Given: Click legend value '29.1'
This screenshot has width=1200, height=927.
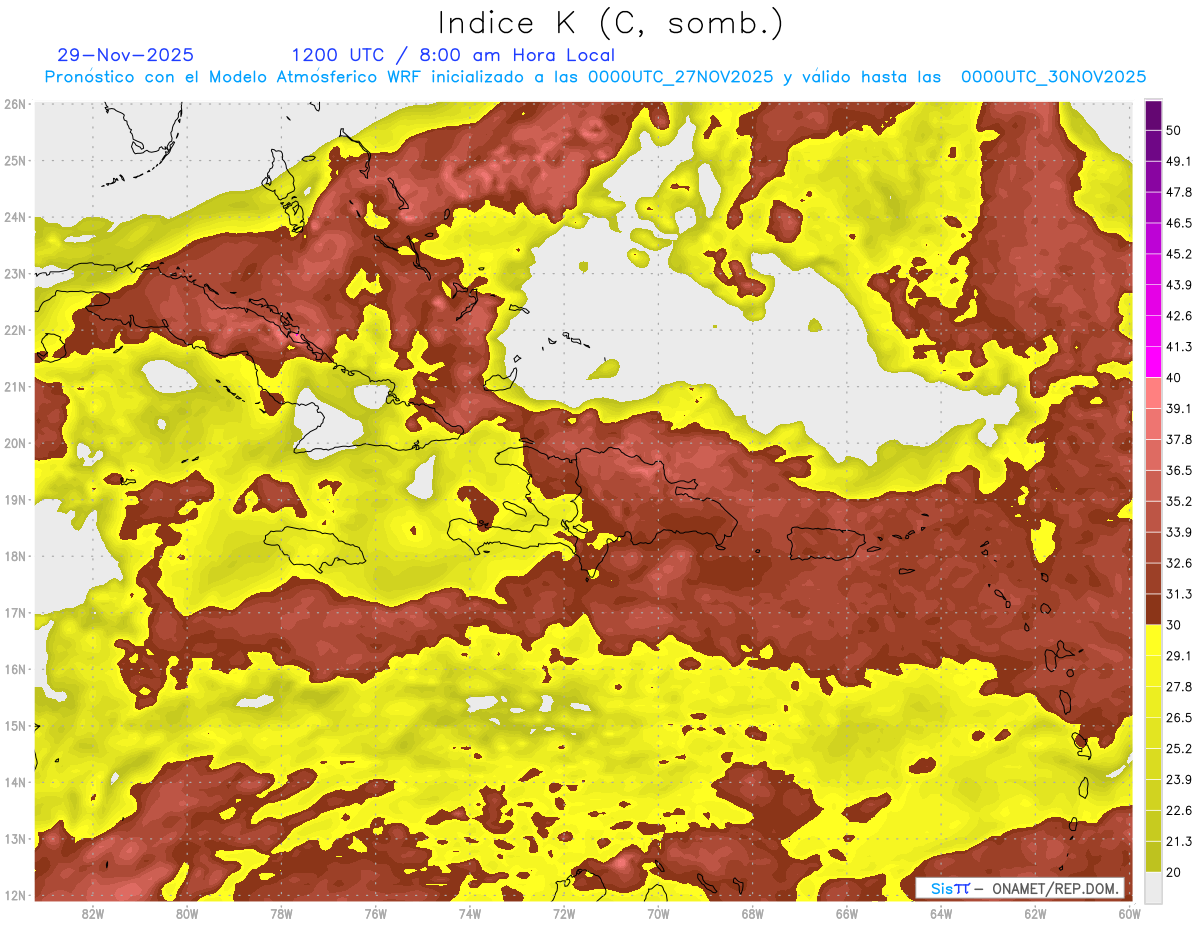Looking at the screenshot, I should (x=1178, y=655).
